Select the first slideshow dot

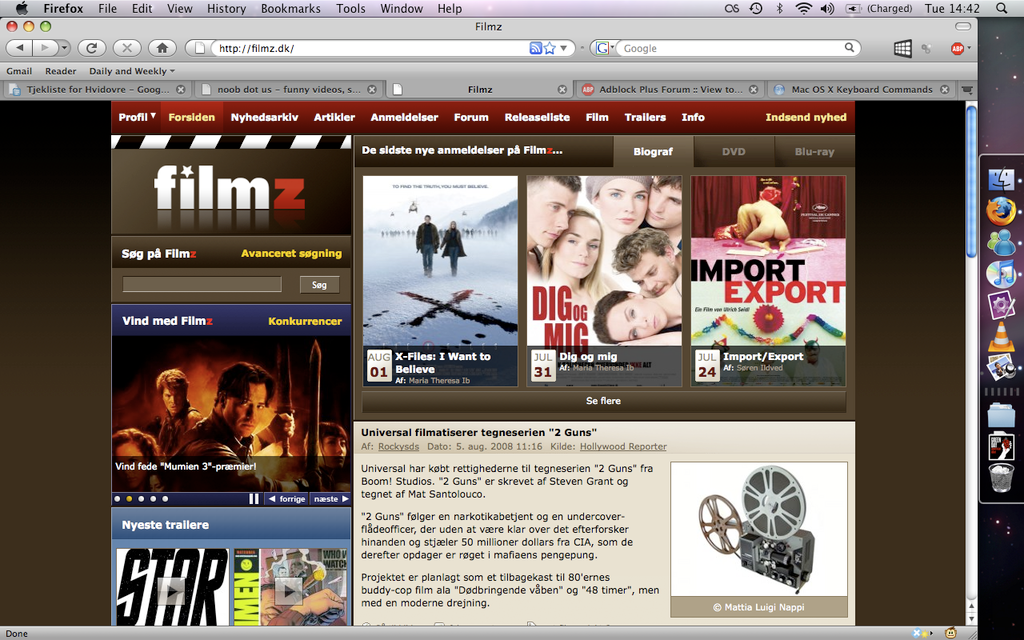tap(118, 499)
